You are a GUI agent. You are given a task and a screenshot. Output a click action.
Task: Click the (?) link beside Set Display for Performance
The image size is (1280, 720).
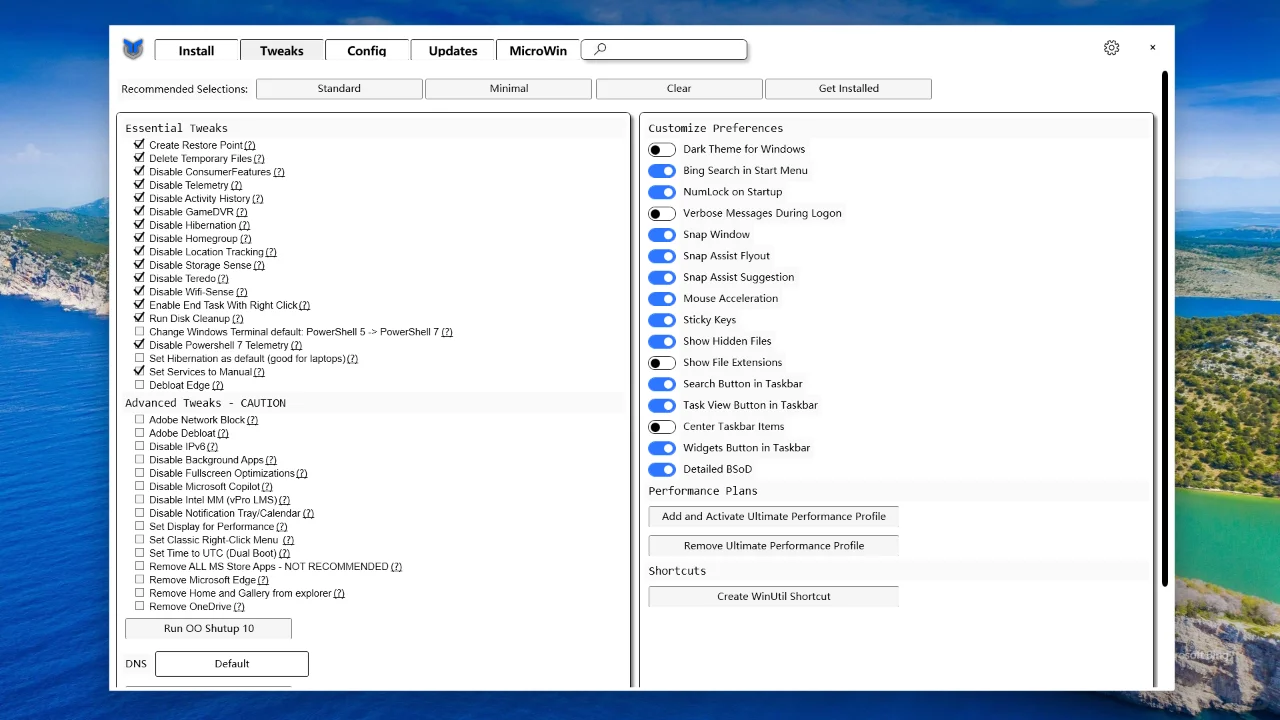click(x=282, y=527)
